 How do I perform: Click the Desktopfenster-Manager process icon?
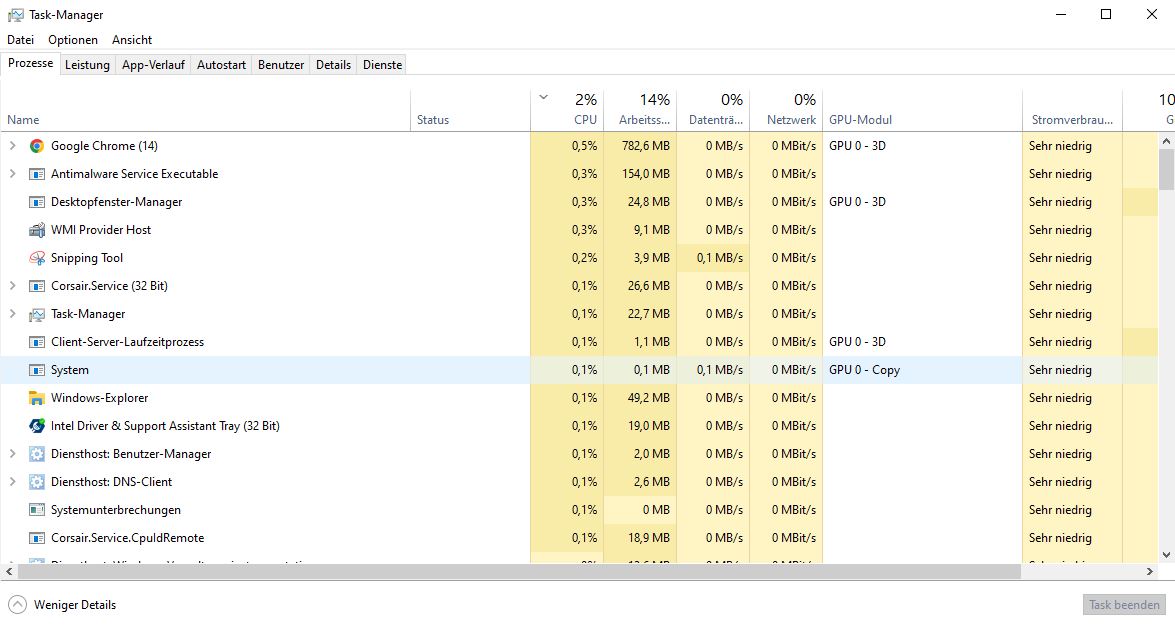tap(37, 202)
